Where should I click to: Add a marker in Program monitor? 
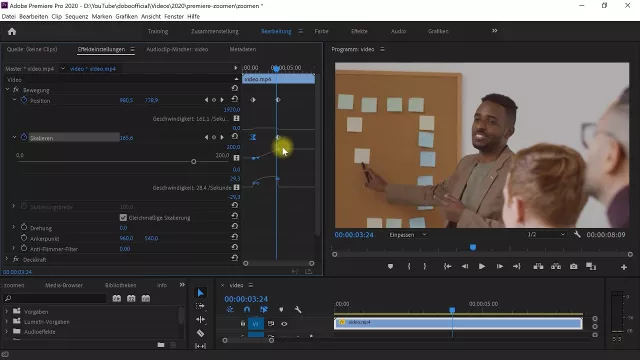coord(391,267)
